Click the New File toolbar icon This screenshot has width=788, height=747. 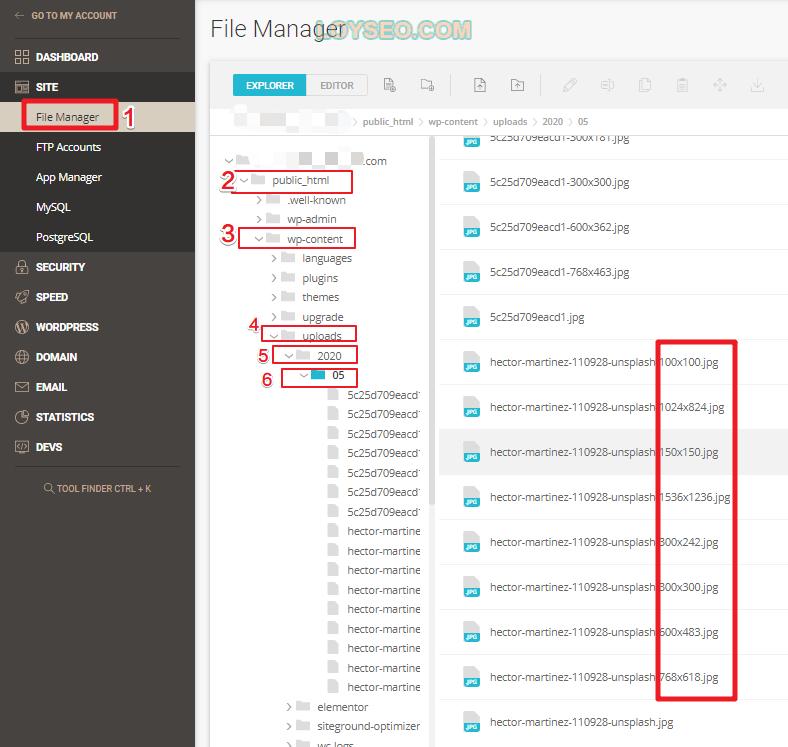click(390, 85)
